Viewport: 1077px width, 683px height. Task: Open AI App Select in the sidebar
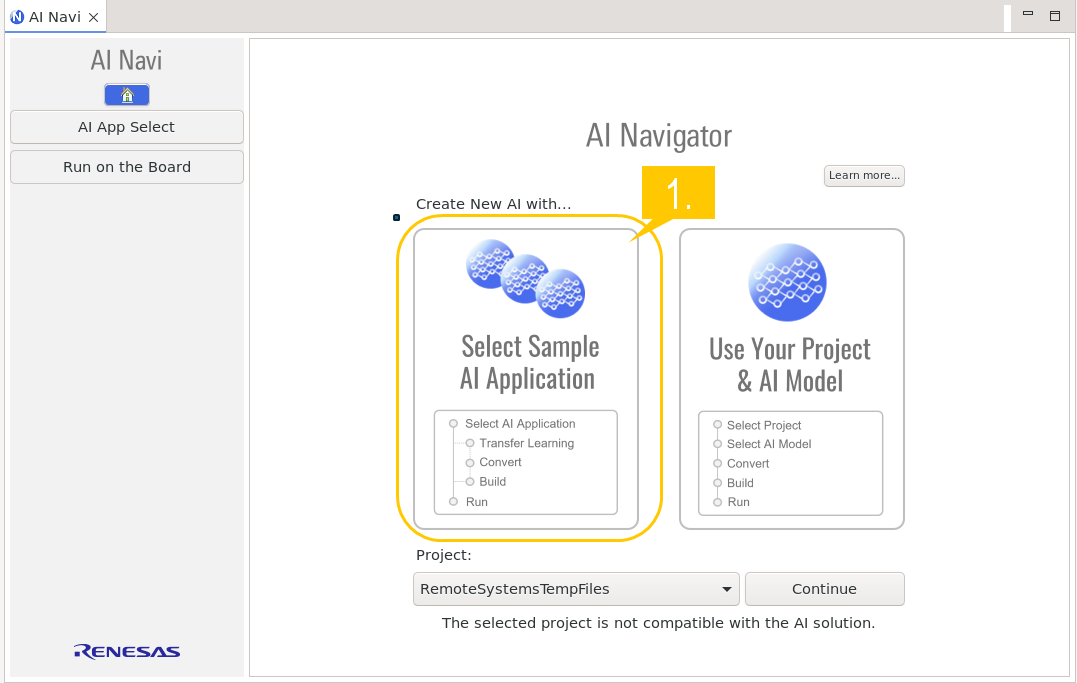pyautogui.click(x=127, y=127)
